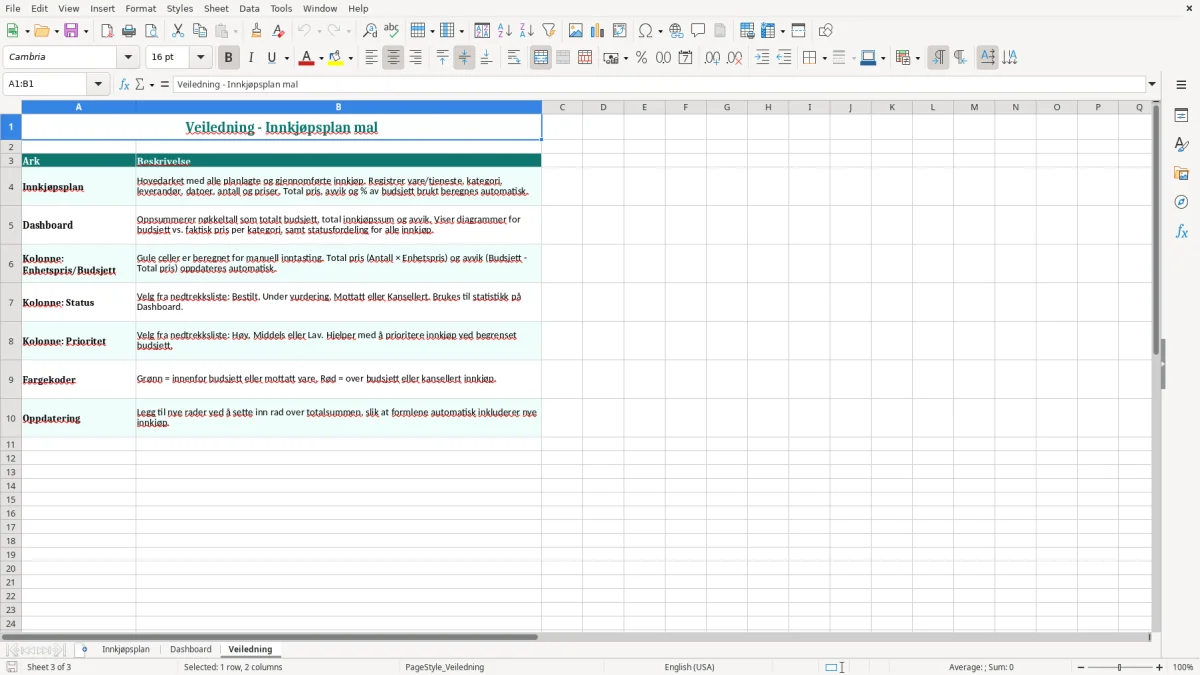Viewport: 1200px width, 675px height.
Task: Apply the red font color
Action: pyautogui.click(x=306, y=58)
